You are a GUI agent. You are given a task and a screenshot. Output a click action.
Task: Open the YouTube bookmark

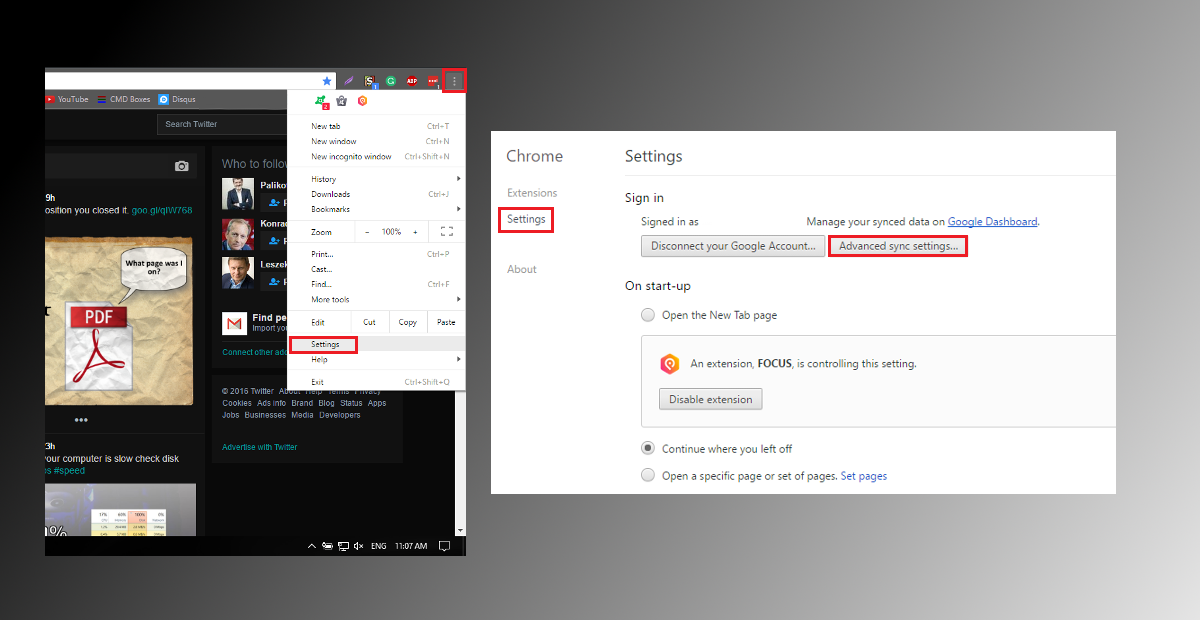coord(67,100)
